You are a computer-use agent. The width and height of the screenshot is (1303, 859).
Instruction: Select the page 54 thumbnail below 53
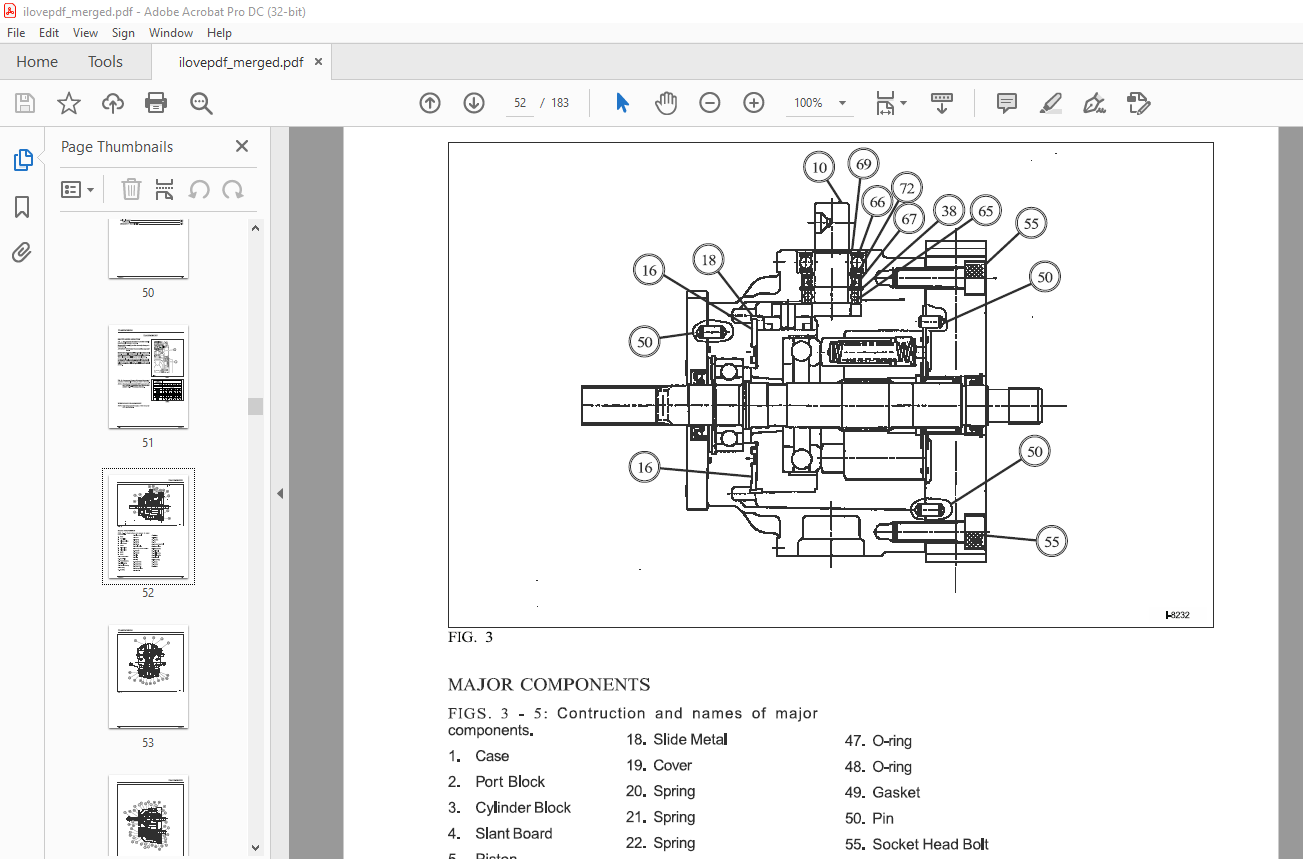[148, 817]
